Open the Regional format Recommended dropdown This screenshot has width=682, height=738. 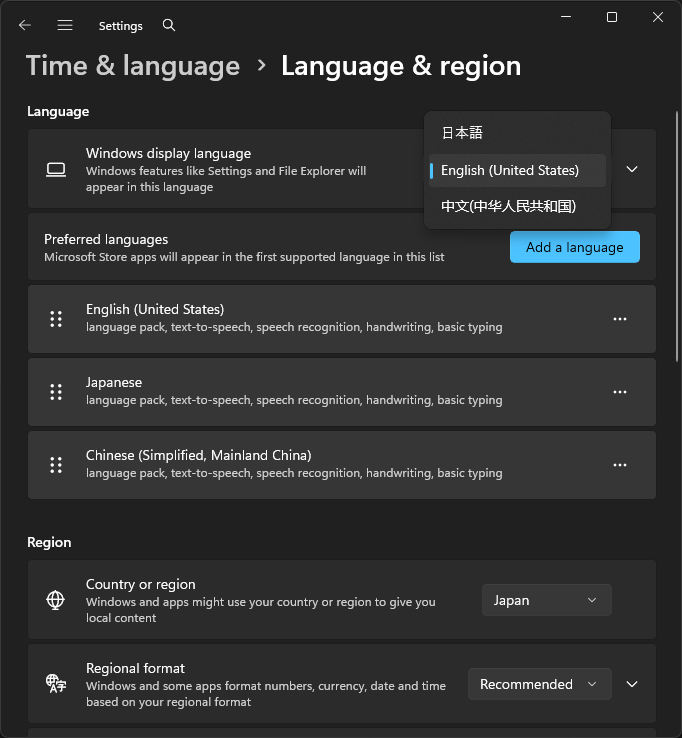pyautogui.click(x=540, y=684)
